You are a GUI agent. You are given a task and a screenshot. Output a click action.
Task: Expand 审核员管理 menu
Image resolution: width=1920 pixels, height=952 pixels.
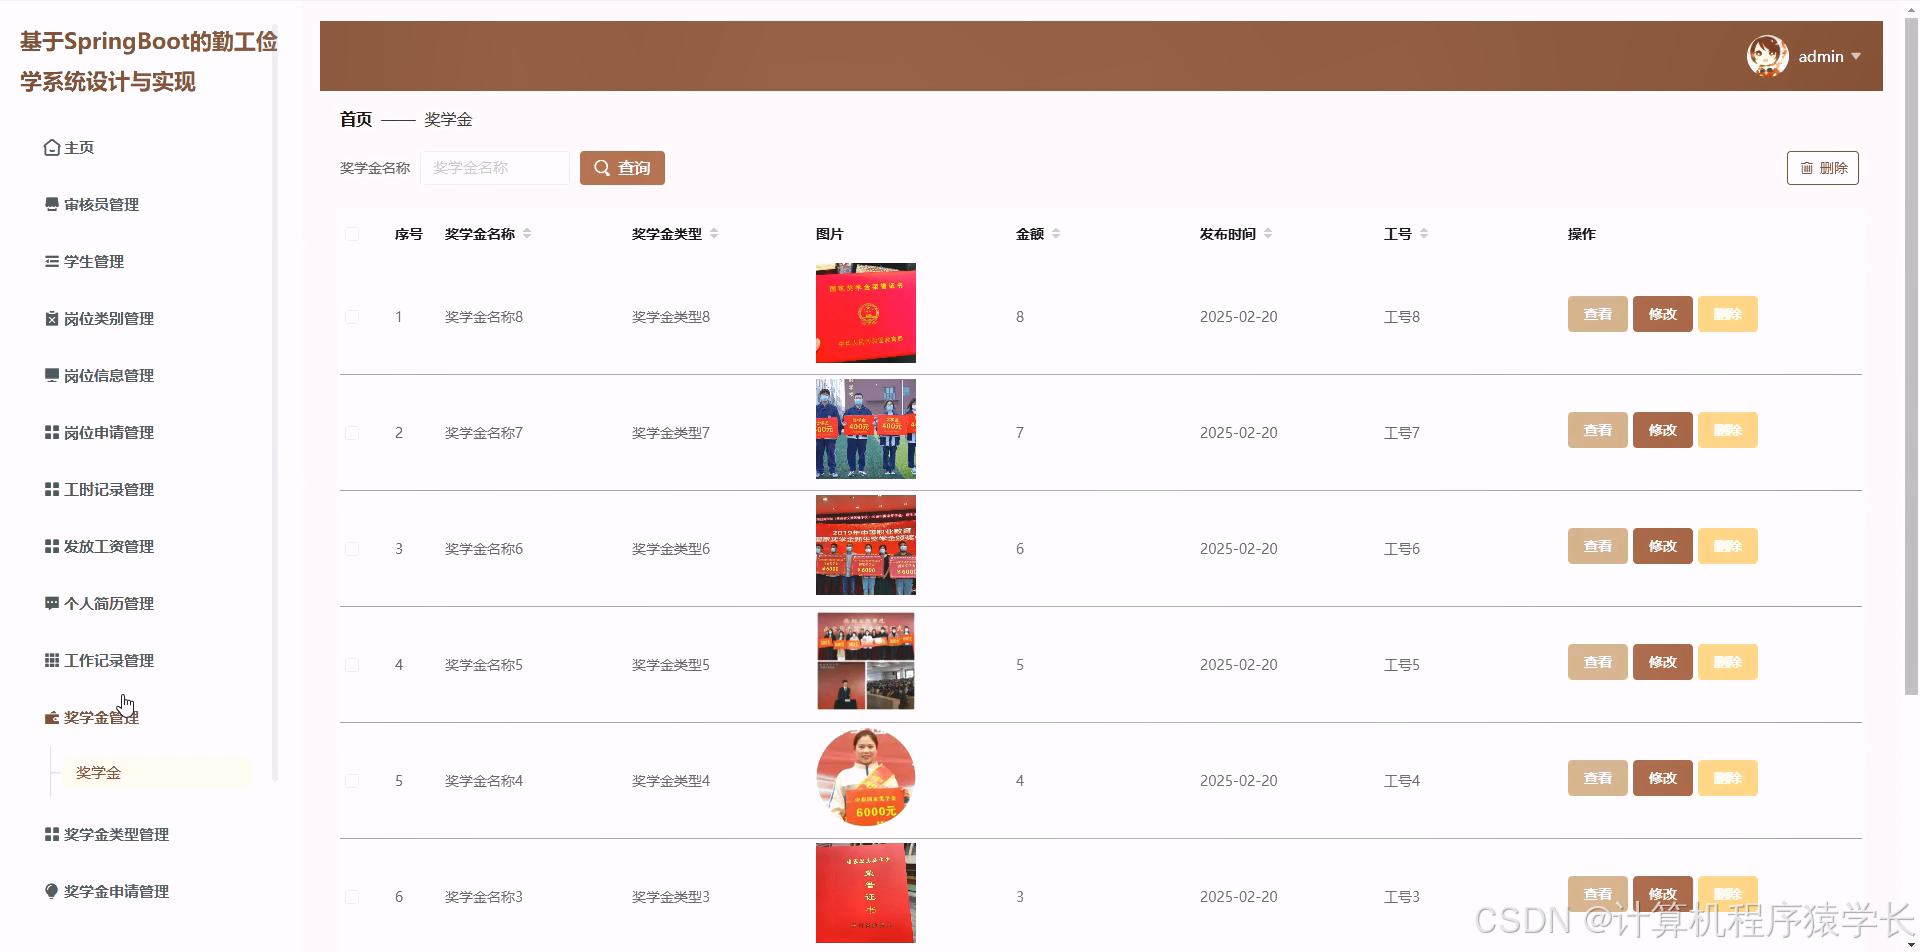(101, 204)
